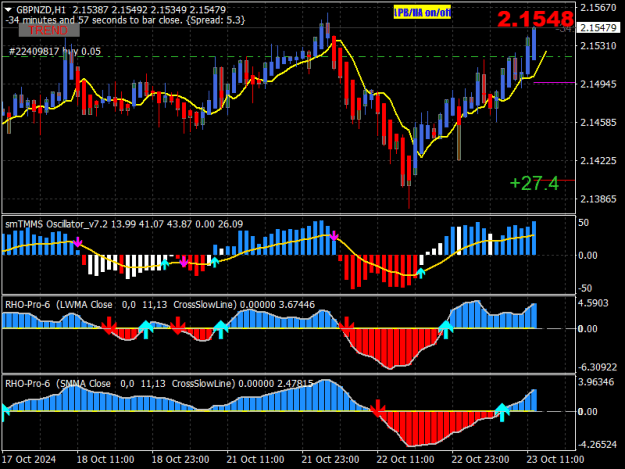Click the red down arrow near 21 Oct 23:00 in RHO-Pro-6 LWMA
The image size is (625, 469).
(346, 326)
